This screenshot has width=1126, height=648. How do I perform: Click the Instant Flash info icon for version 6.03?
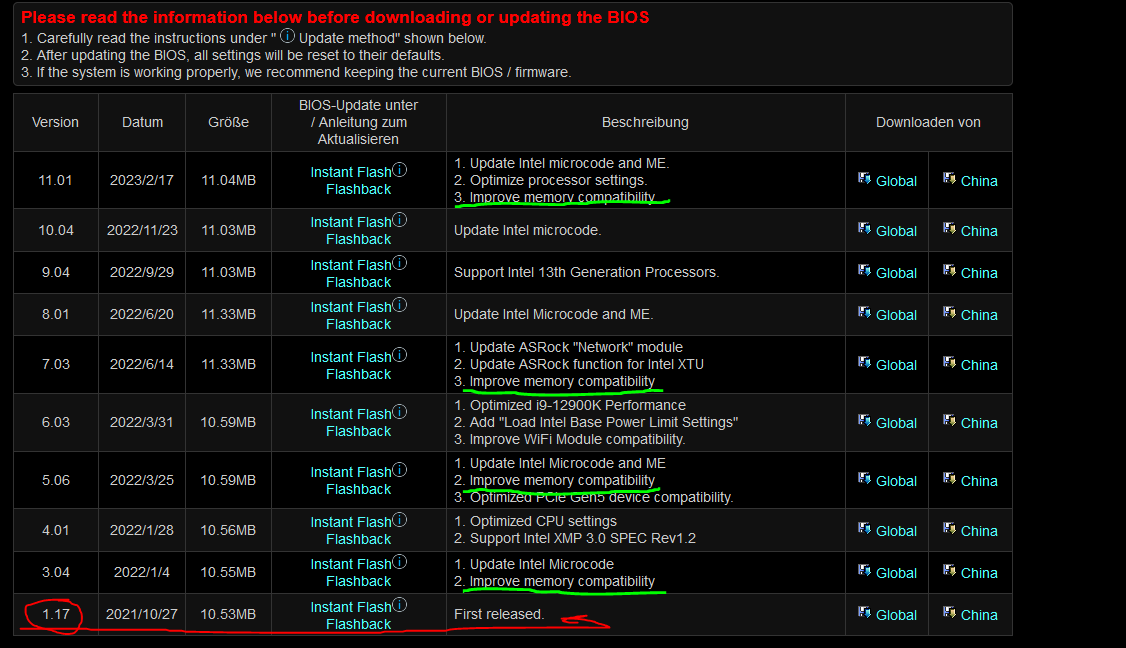[x=400, y=412]
